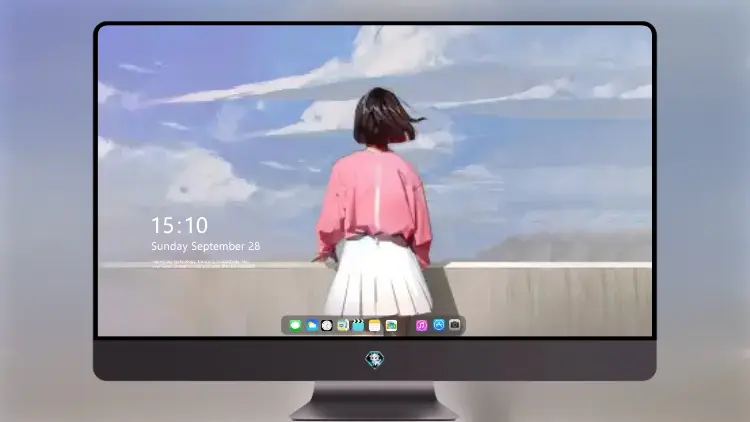This screenshot has width=750, height=422.
Task: Open the Weather app icon in the dock
Action: pos(311,325)
